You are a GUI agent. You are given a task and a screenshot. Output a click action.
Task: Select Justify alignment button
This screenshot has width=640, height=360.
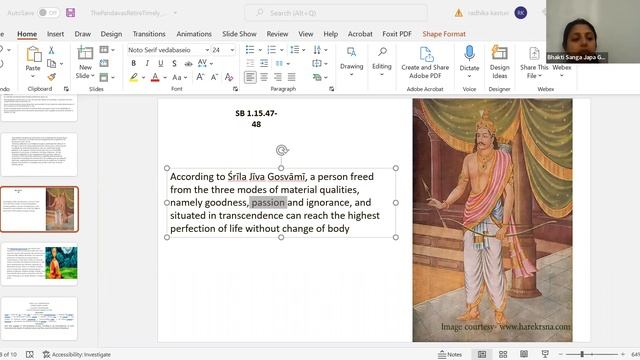pos(291,77)
